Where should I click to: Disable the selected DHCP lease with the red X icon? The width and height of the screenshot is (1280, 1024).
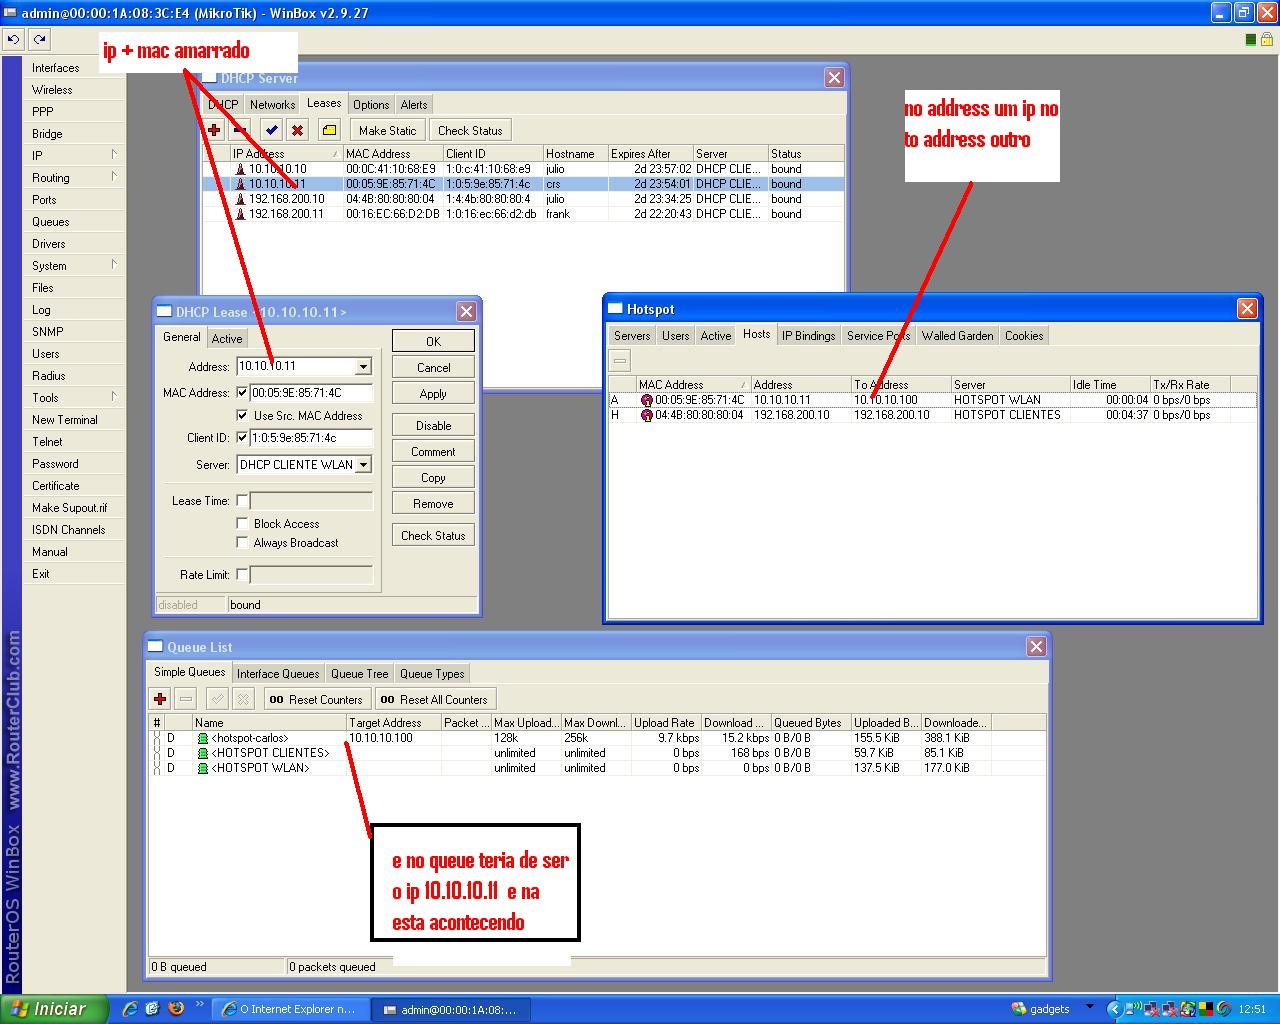pyautogui.click(x=297, y=130)
